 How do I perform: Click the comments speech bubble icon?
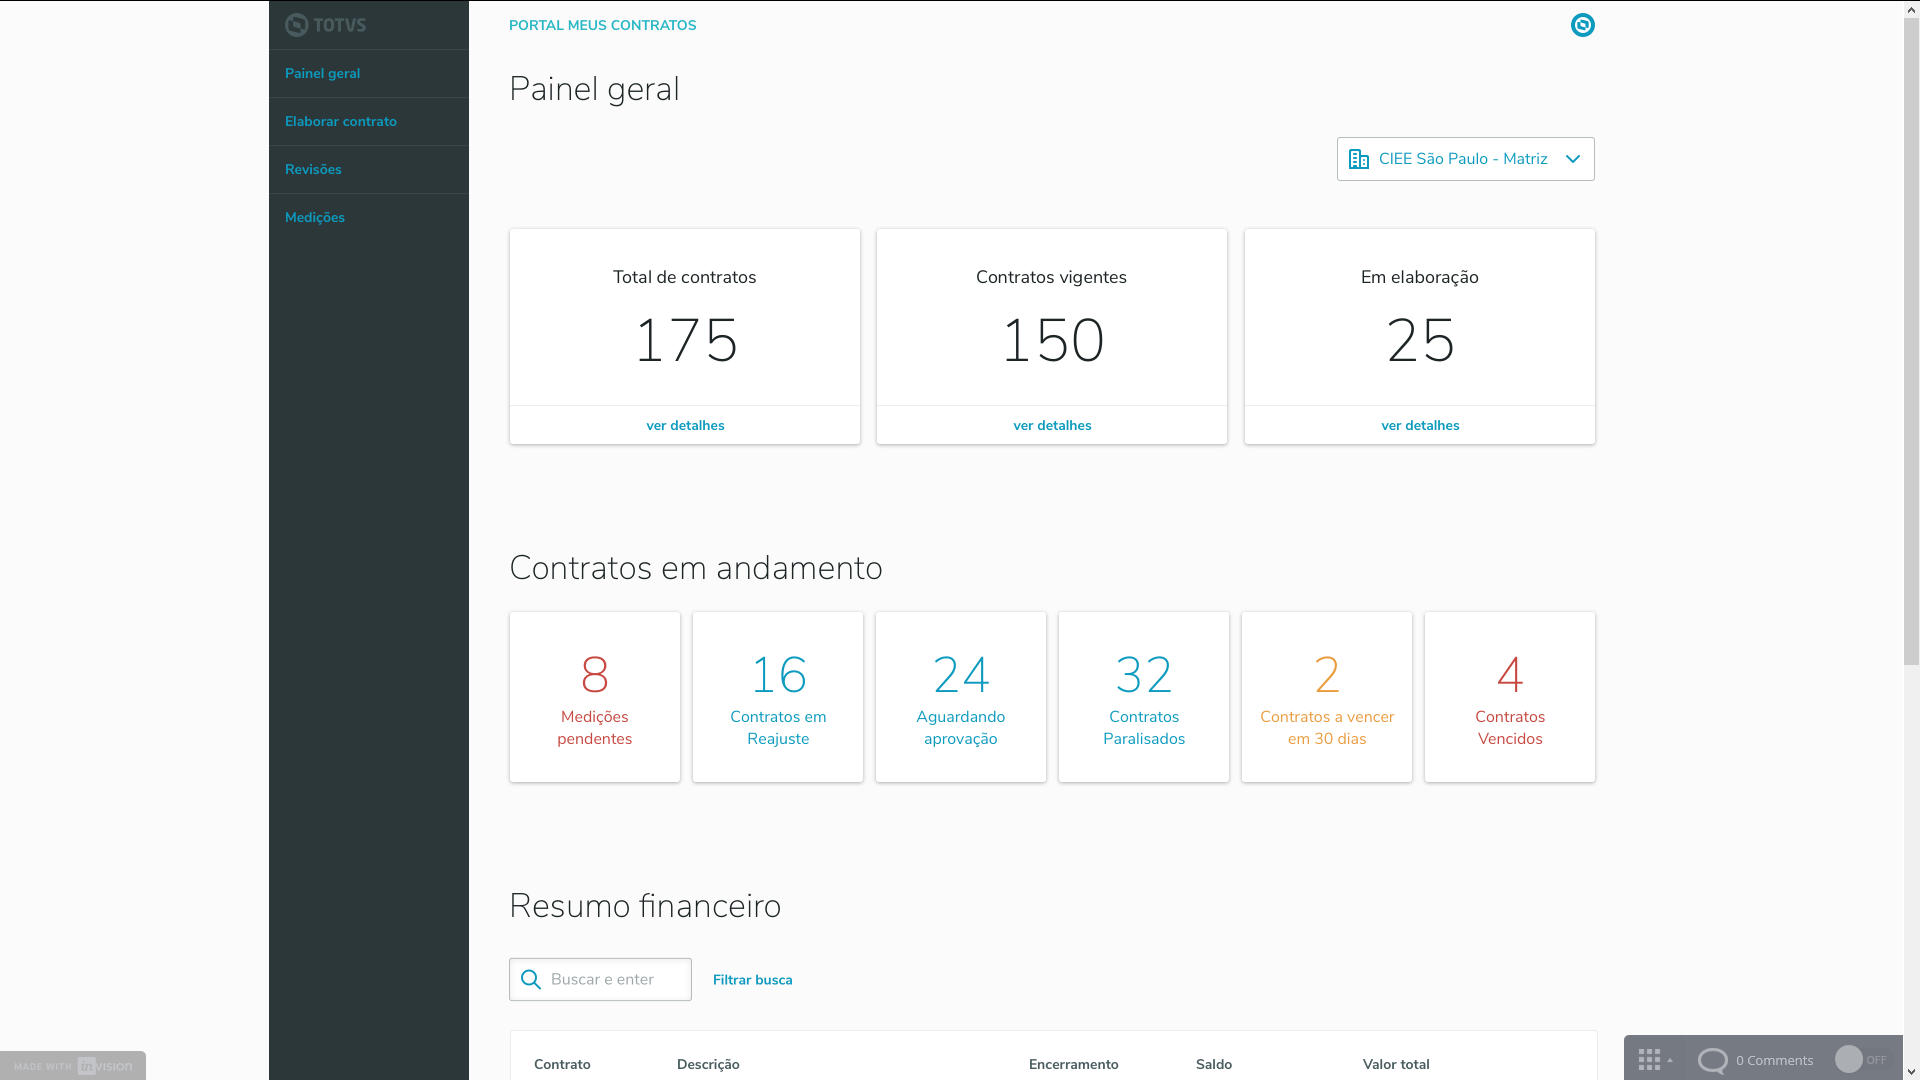(x=1712, y=1060)
